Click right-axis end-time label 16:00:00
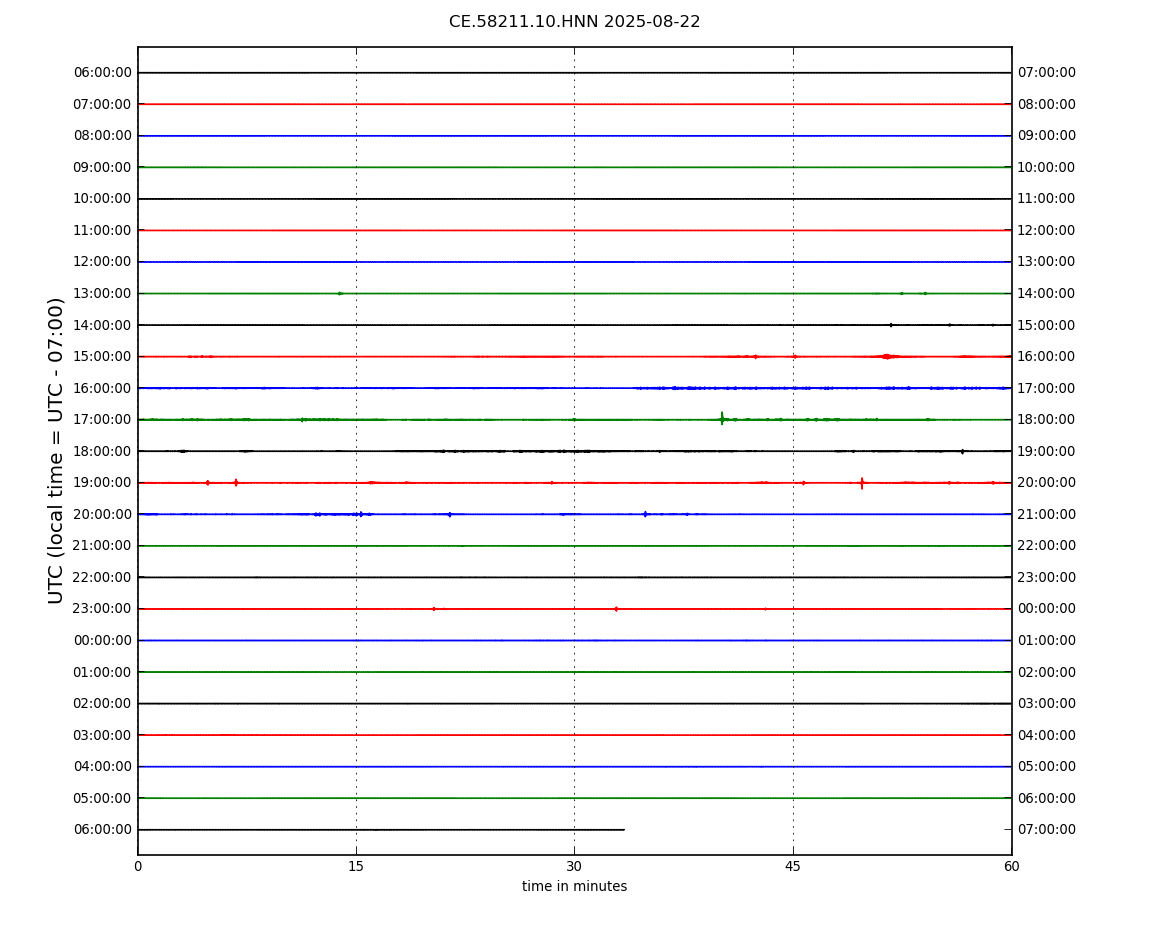 [1047, 357]
